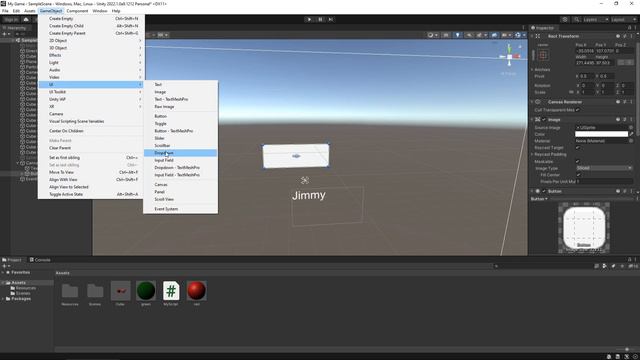
Task: Select Toggle Active State menu item
Action: coord(91,194)
